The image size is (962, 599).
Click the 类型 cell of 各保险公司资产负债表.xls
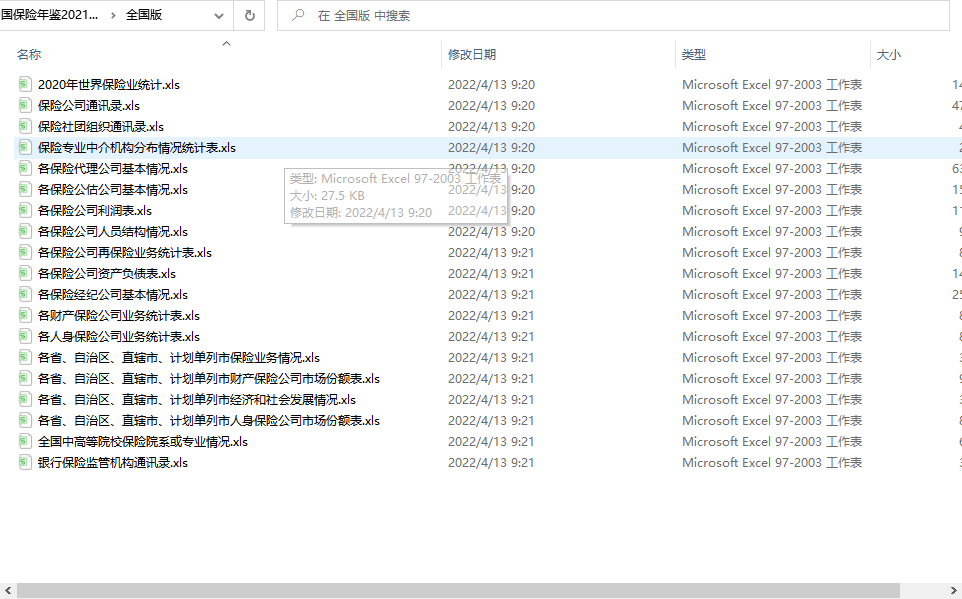772,274
